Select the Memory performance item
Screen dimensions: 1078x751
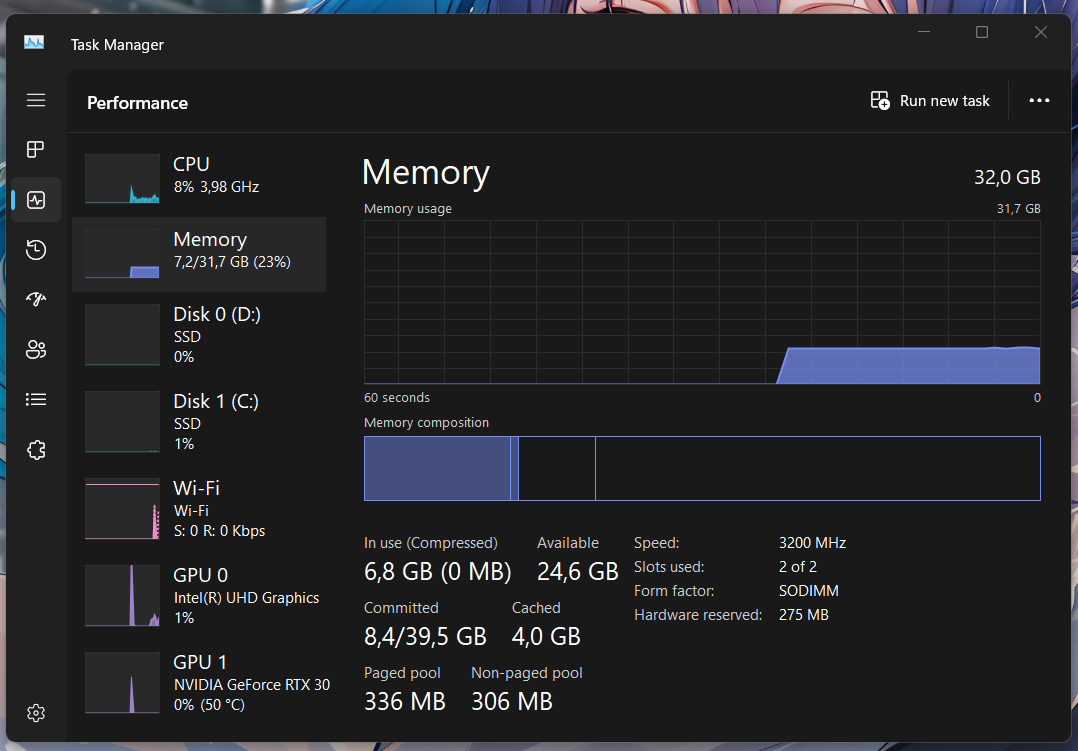click(199, 254)
